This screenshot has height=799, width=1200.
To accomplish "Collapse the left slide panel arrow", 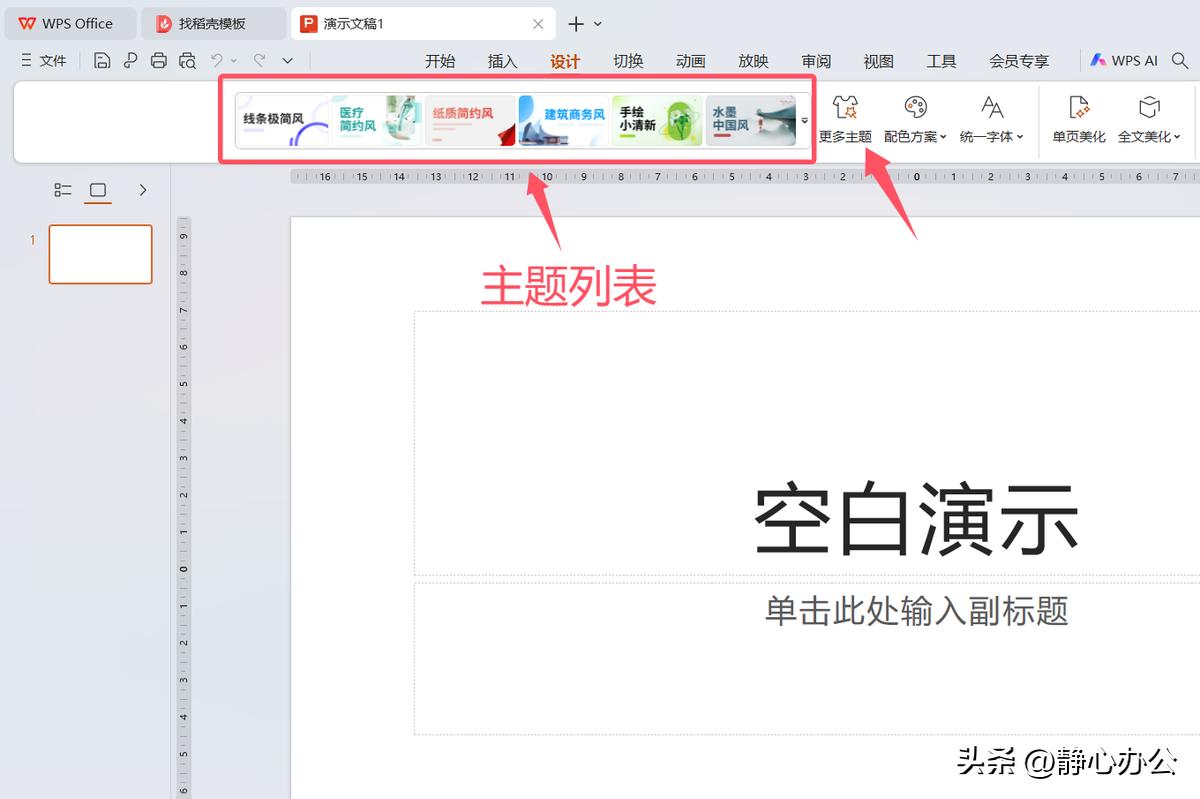I will tap(142, 189).
